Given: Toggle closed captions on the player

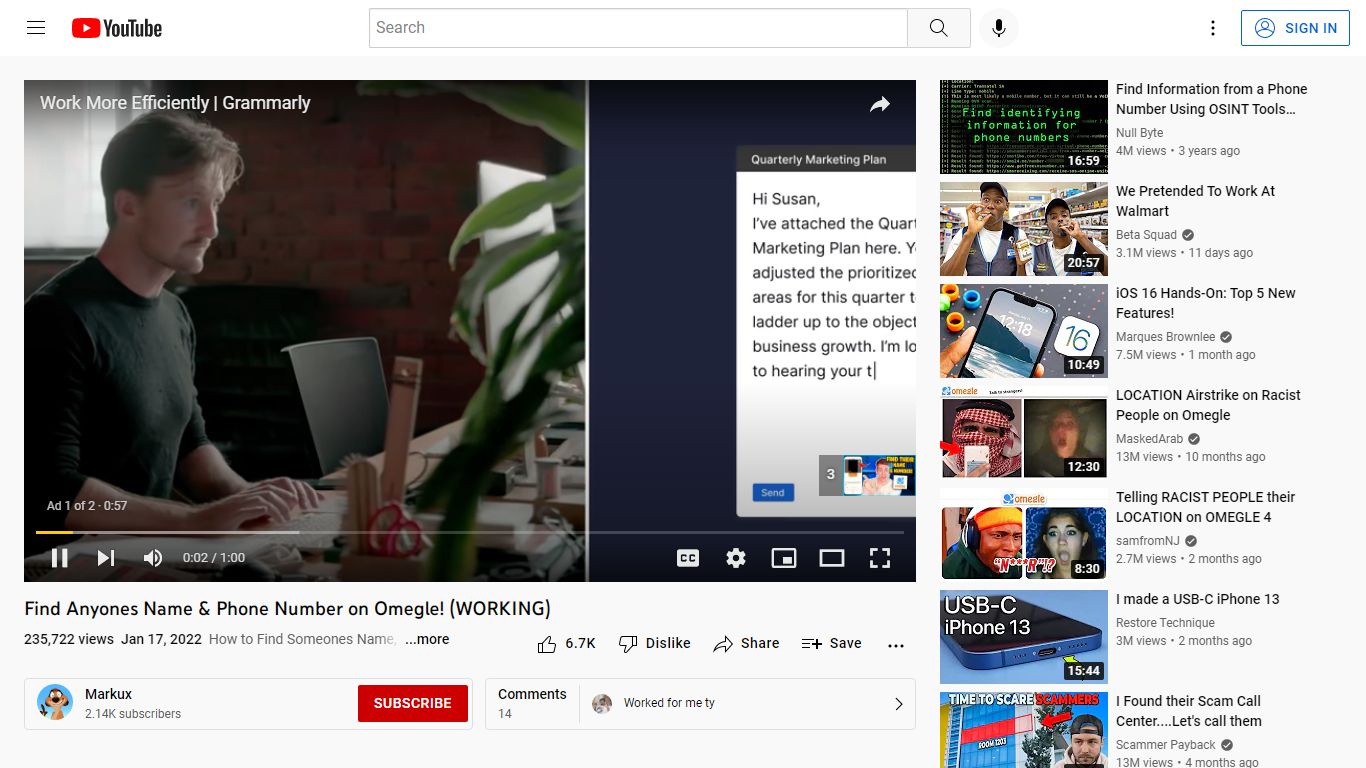Looking at the screenshot, I should [x=688, y=558].
